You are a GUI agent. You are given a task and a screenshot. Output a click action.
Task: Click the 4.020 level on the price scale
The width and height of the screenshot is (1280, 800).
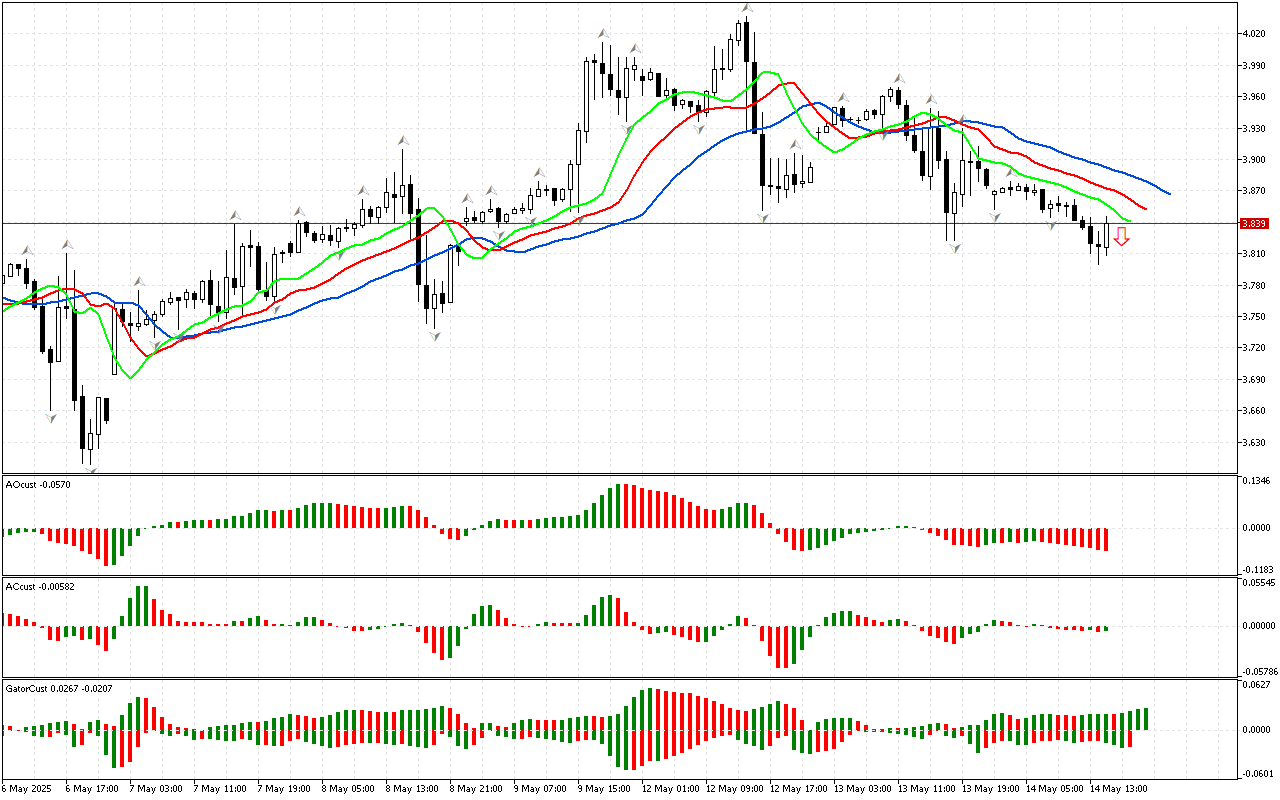[1252, 34]
